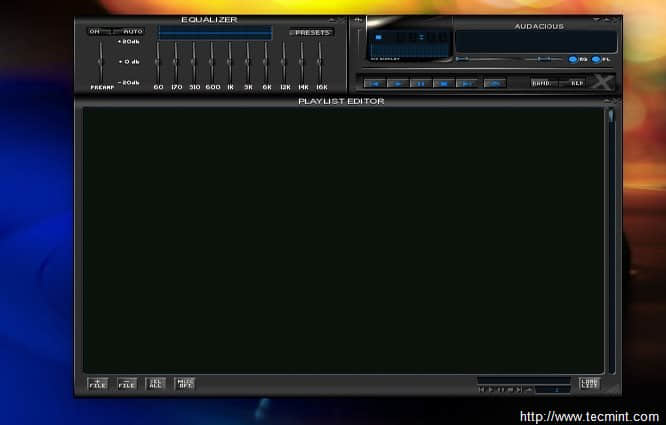The width and height of the screenshot is (666, 425).
Task: Open the Remove FILE playlist menu
Action: 127,384
